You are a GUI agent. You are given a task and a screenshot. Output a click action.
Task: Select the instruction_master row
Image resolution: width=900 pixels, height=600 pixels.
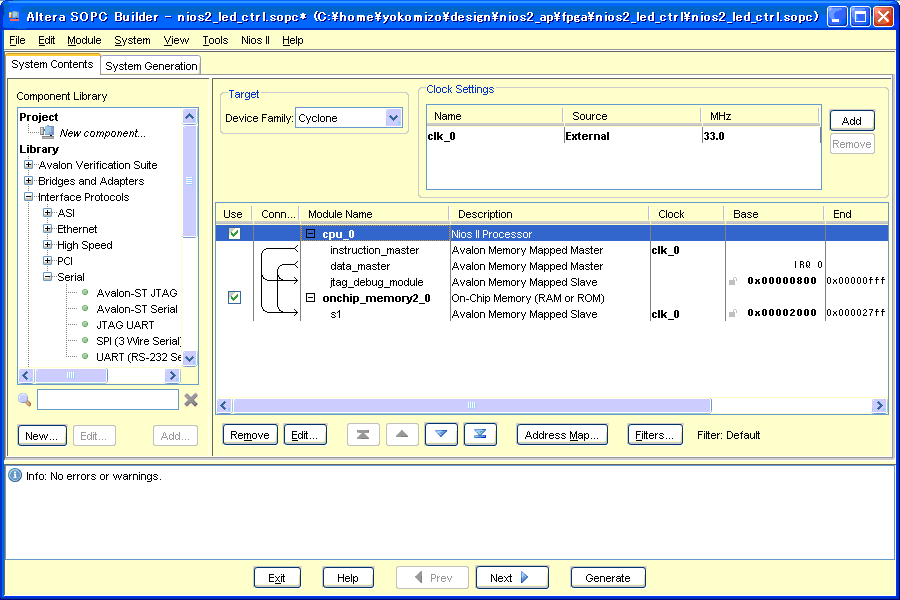pyautogui.click(x=552, y=250)
